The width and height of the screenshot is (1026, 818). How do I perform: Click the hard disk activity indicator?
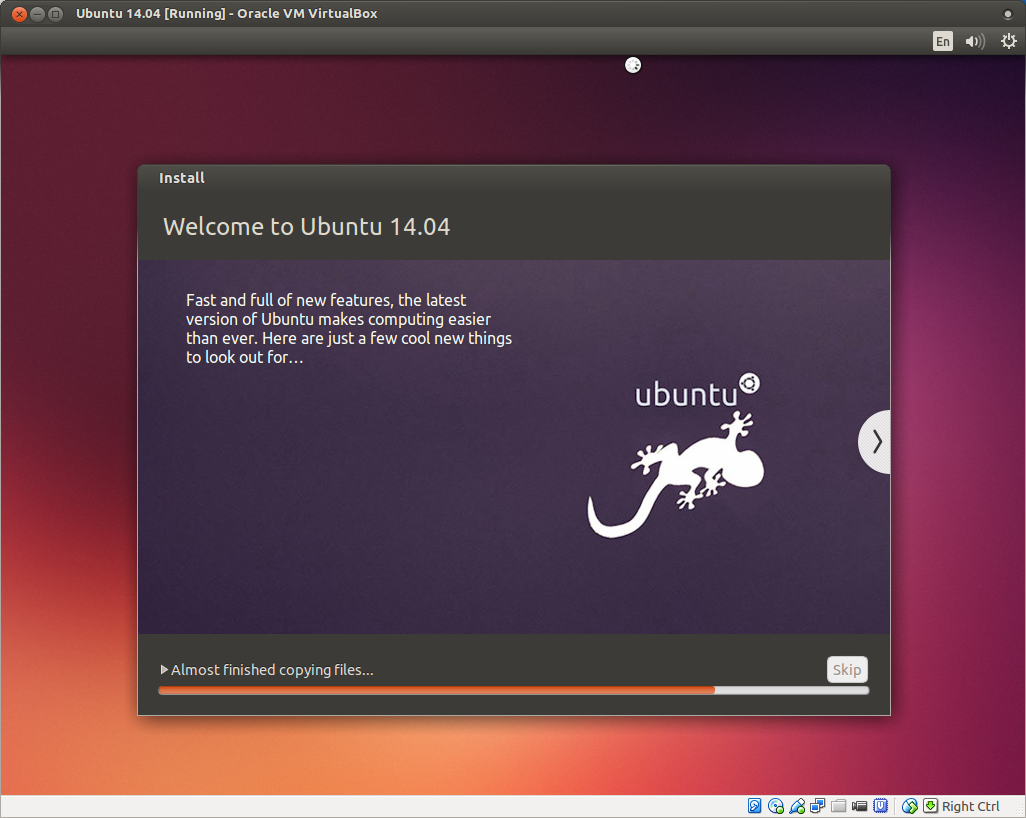[753, 806]
